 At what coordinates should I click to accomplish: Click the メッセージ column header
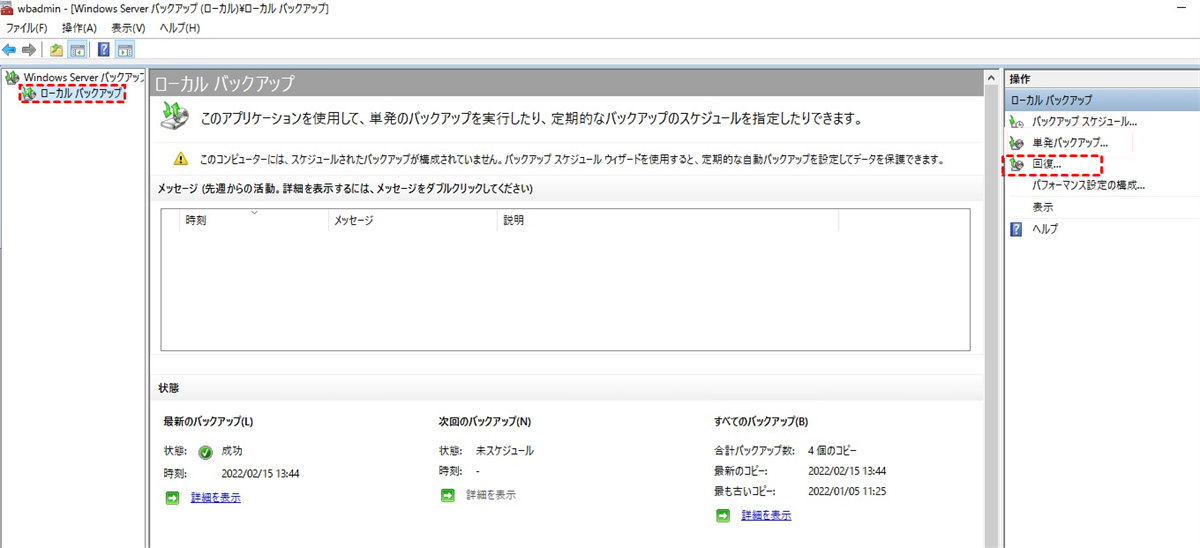(410, 220)
